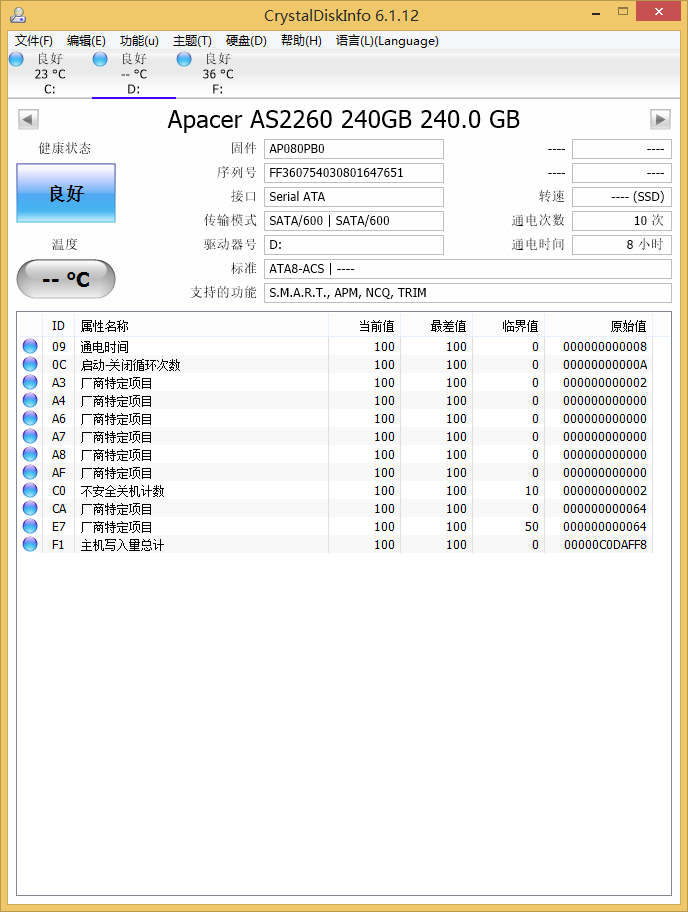Image resolution: width=688 pixels, height=912 pixels.
Task: Click status orb for attribute A7
Action: click(30, 437)
